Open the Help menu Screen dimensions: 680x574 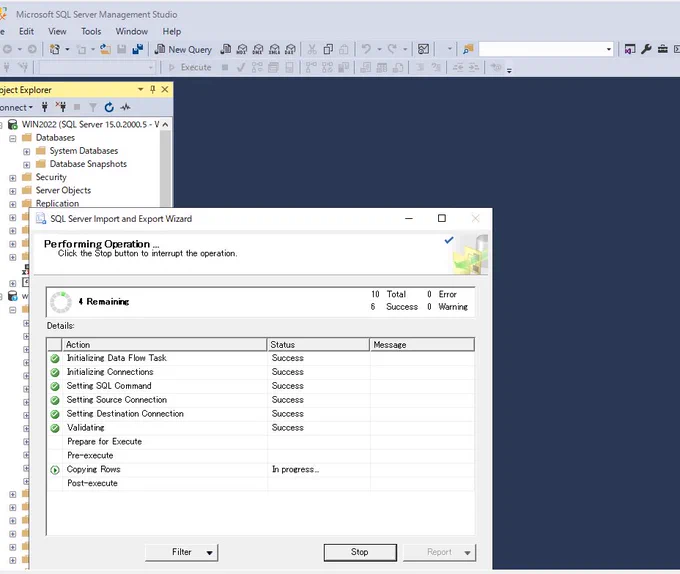172,32
